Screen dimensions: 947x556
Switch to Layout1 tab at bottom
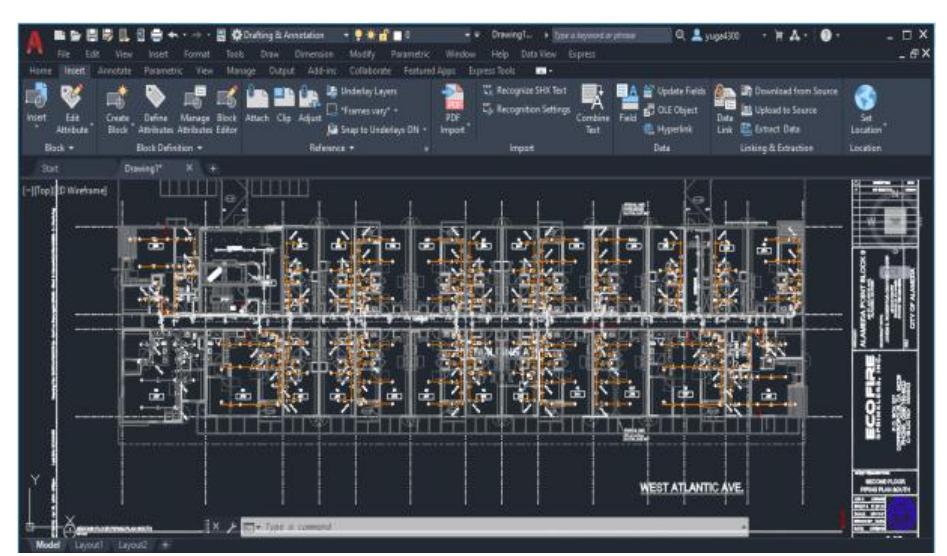click(x=88, y=545)
